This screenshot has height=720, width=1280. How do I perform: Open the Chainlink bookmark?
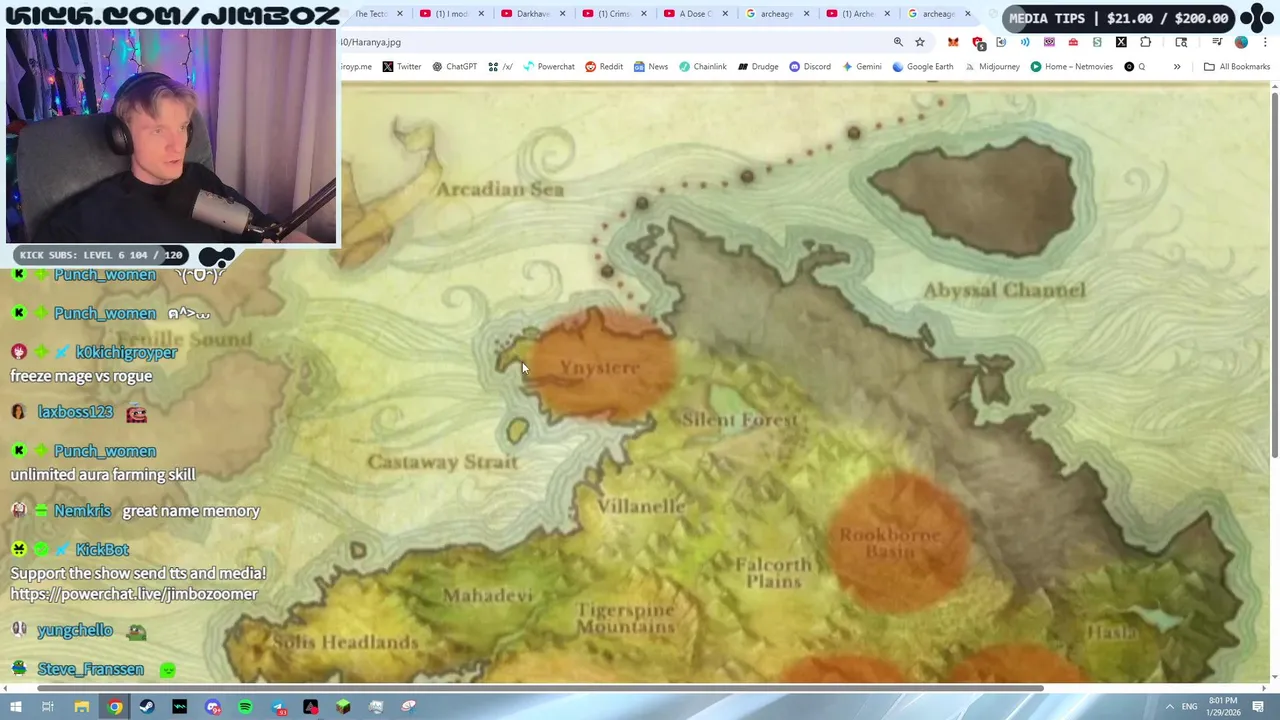pyautogui.click(x=702, y=67)
